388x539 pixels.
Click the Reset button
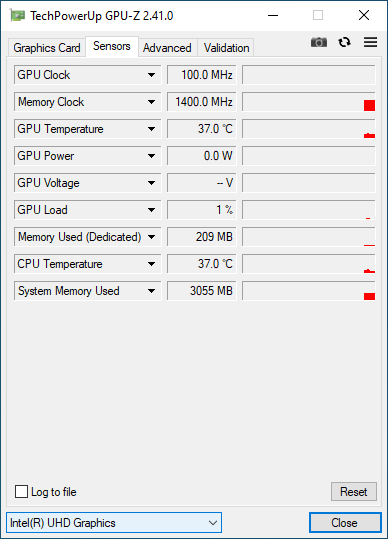pyautogui.click(x=354, y=492)
